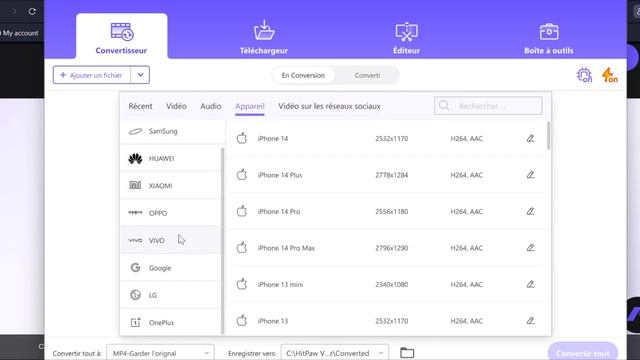Screen dimensions: 640x360
Task: Choose the iPhone 13 mini preset
Action: 386,284
